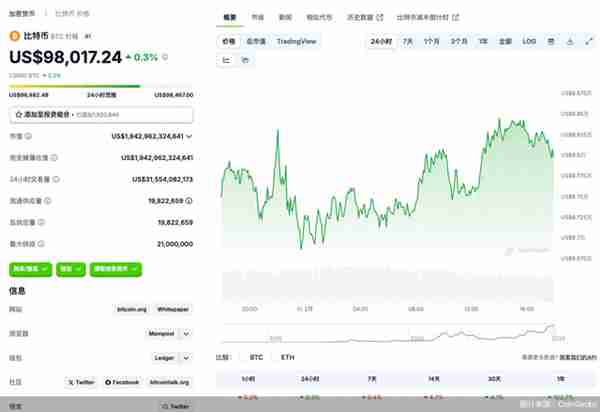Expand the market cap value chevron
600x412 pixels.
pyautogui.click(x=189, y=136)
